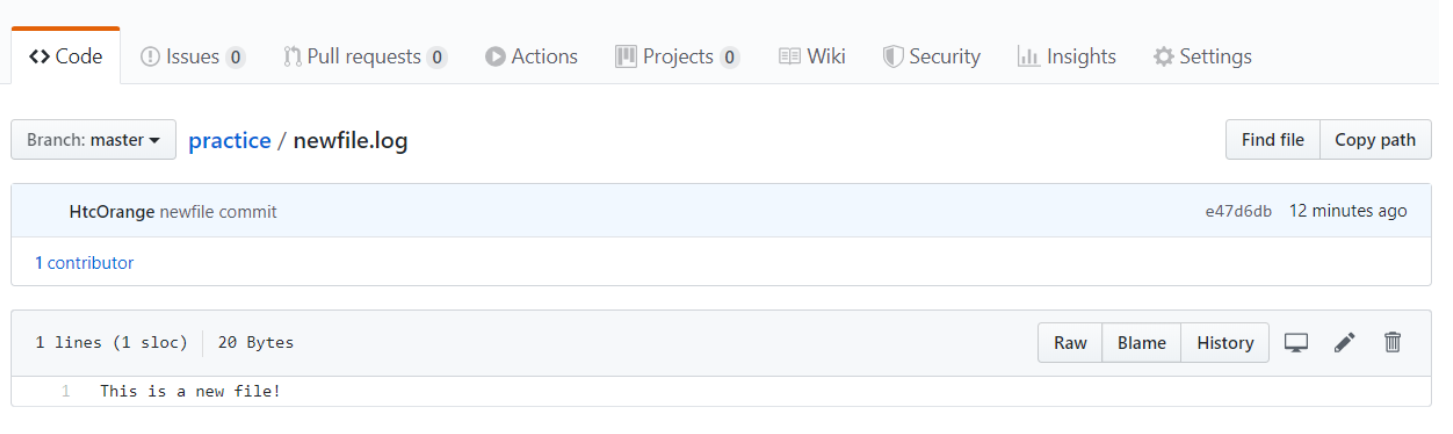This screenshot has height=434, width=1453.
Task: Select the Code tab
Action: [x=66, y=57]
